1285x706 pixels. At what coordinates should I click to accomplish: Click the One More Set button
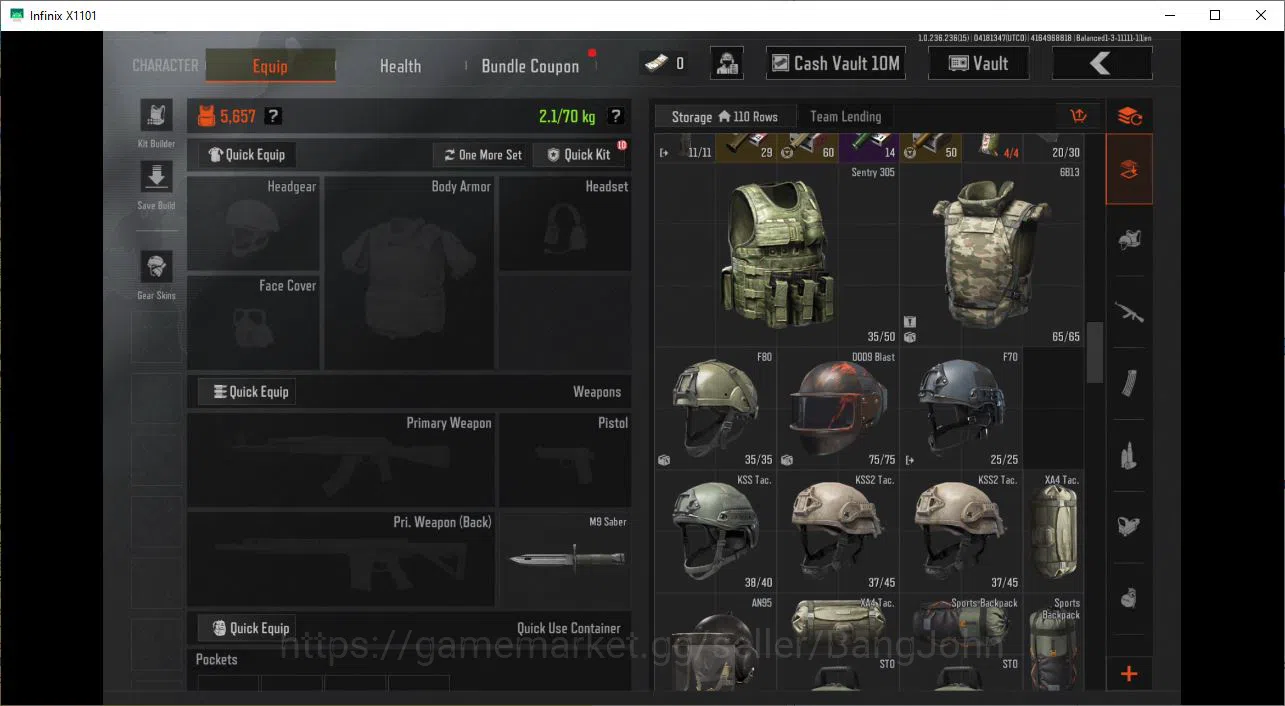tap(480, 155)
